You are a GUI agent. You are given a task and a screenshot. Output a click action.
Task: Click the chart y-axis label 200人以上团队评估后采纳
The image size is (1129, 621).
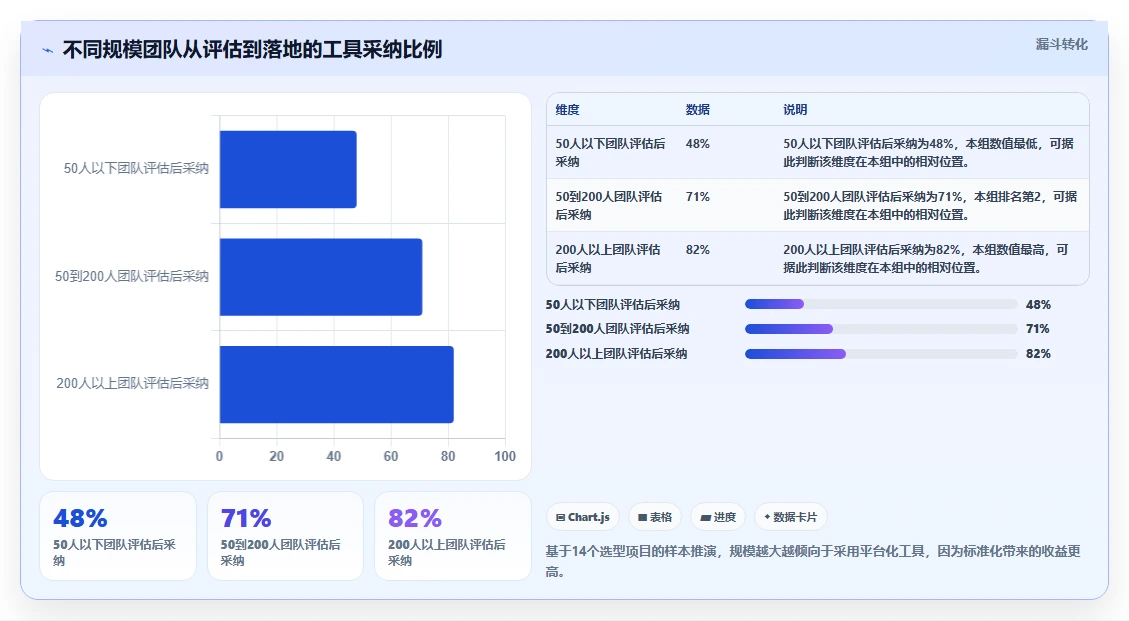(132, 383)
